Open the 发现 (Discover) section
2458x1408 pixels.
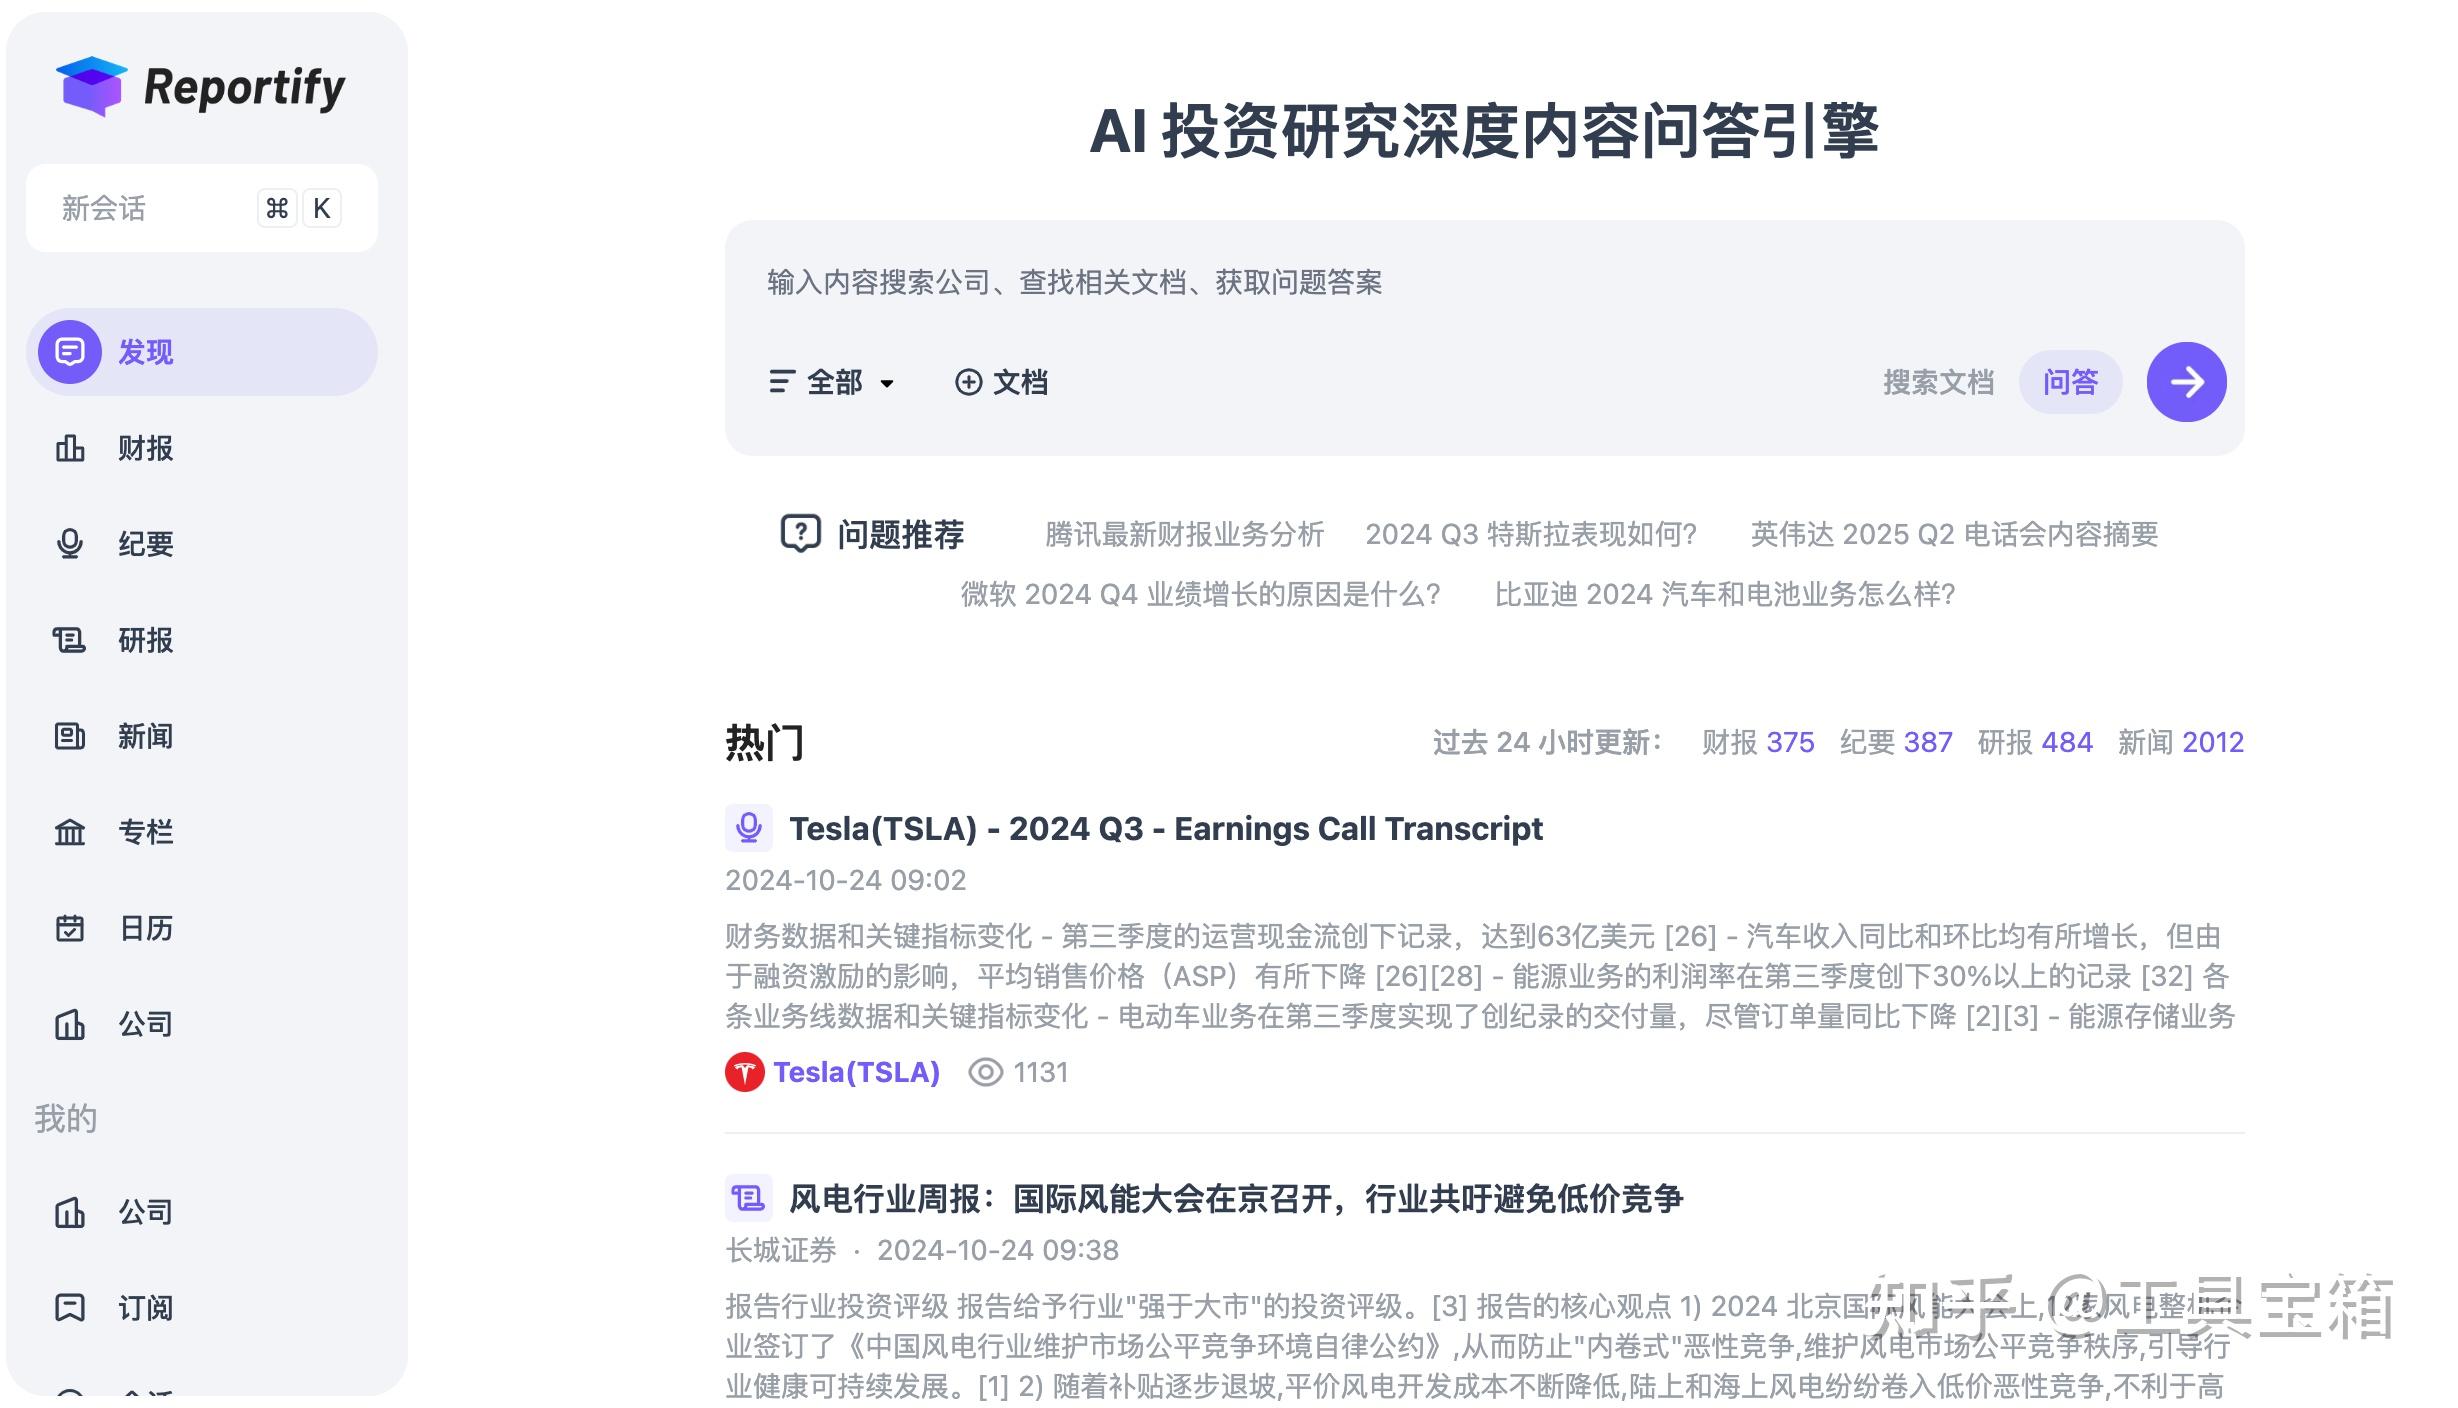[145, 352]
